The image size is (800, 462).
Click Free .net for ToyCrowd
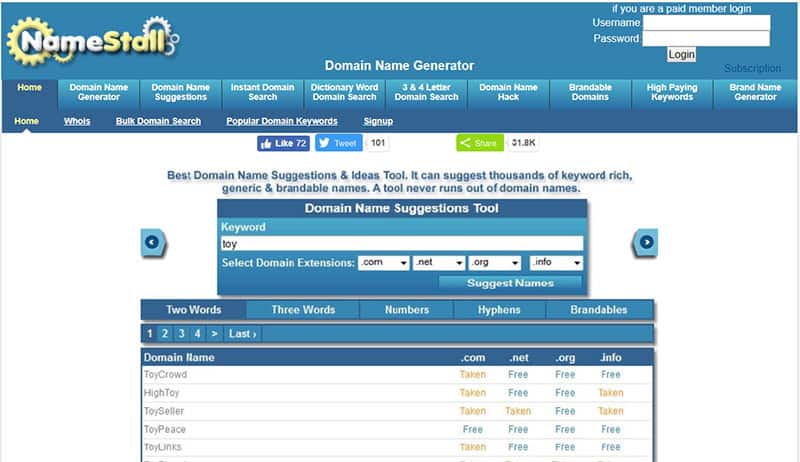click(x=518, y=375)
